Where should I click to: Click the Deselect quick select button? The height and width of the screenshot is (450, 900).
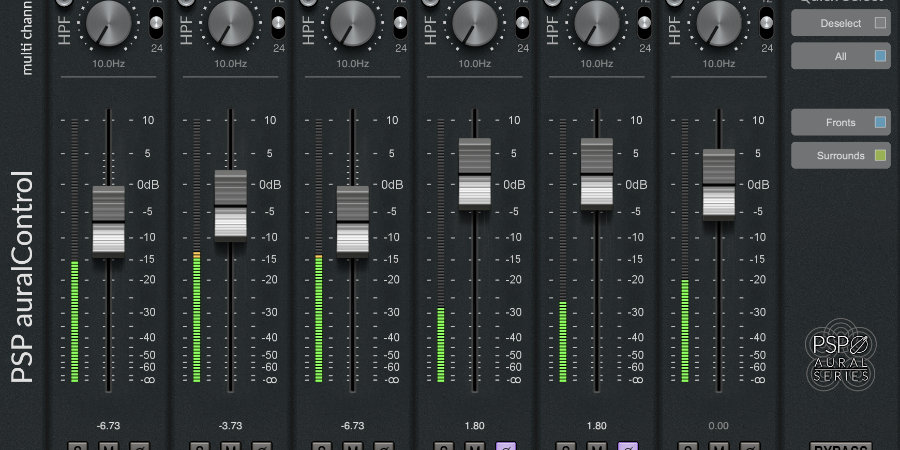coord(841,23)
